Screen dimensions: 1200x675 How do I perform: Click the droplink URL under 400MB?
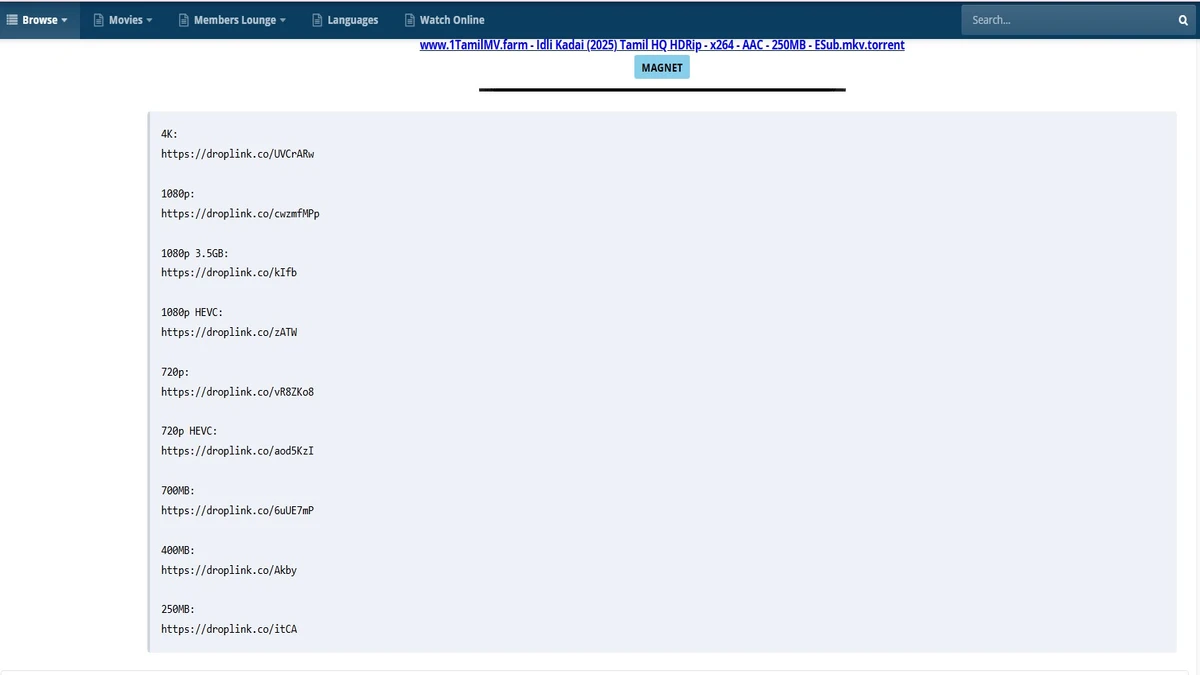pos(229,570)
